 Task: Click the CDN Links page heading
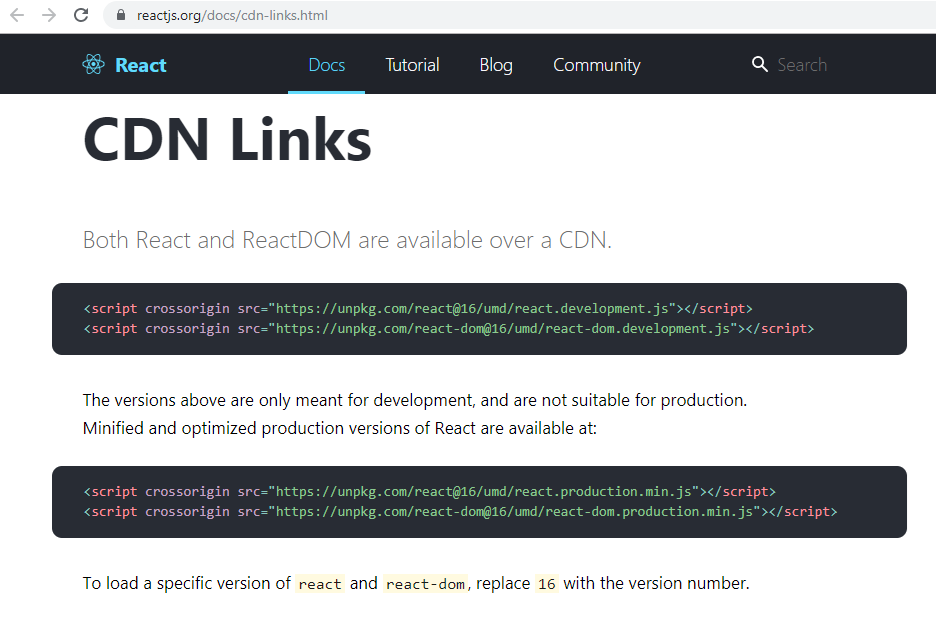(x=227, y=139)
